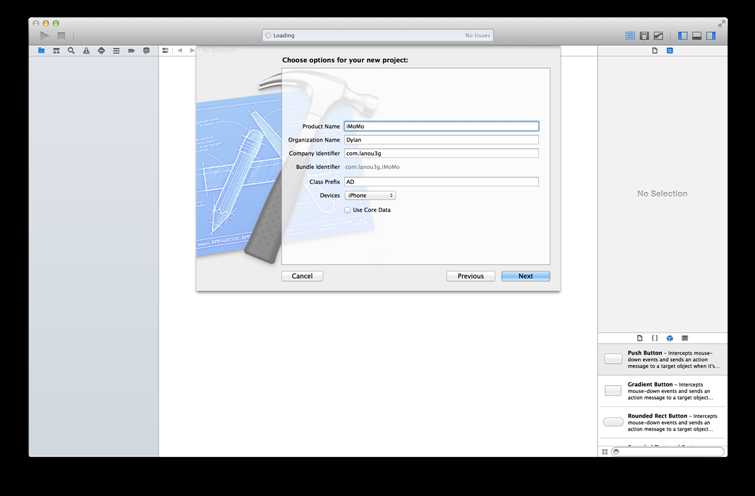Open the File Template library icon
Viewport: 755px width, 496px height.
tap(639, 338)
